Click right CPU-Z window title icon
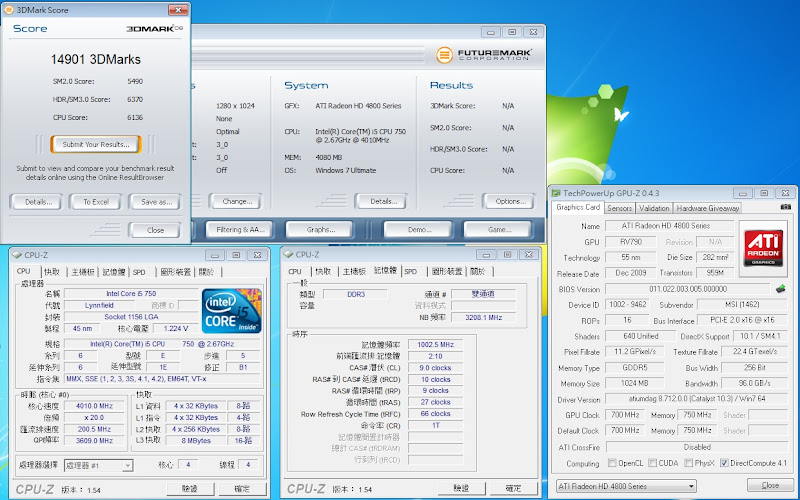 (x=288, y=255)
